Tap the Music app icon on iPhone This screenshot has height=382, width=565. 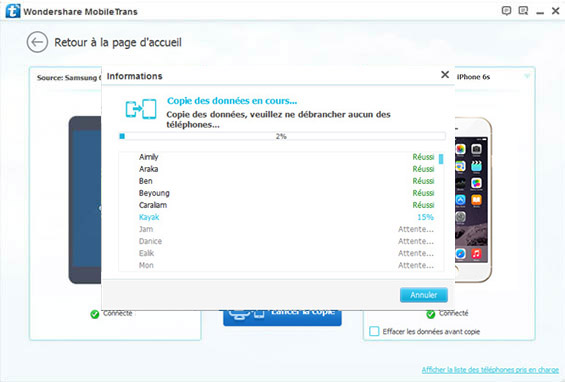[476, 253]
